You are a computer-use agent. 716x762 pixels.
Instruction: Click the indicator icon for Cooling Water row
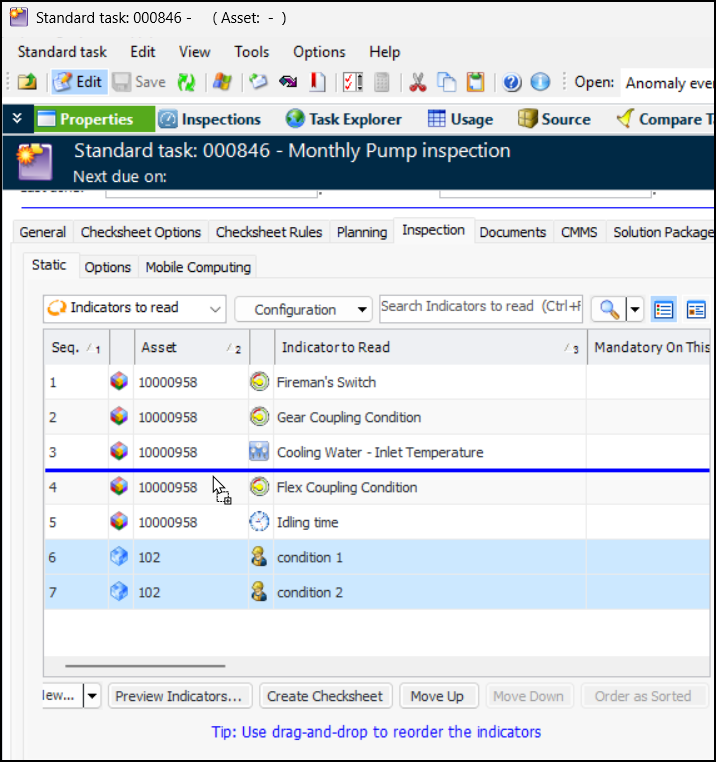coord(259,451)
